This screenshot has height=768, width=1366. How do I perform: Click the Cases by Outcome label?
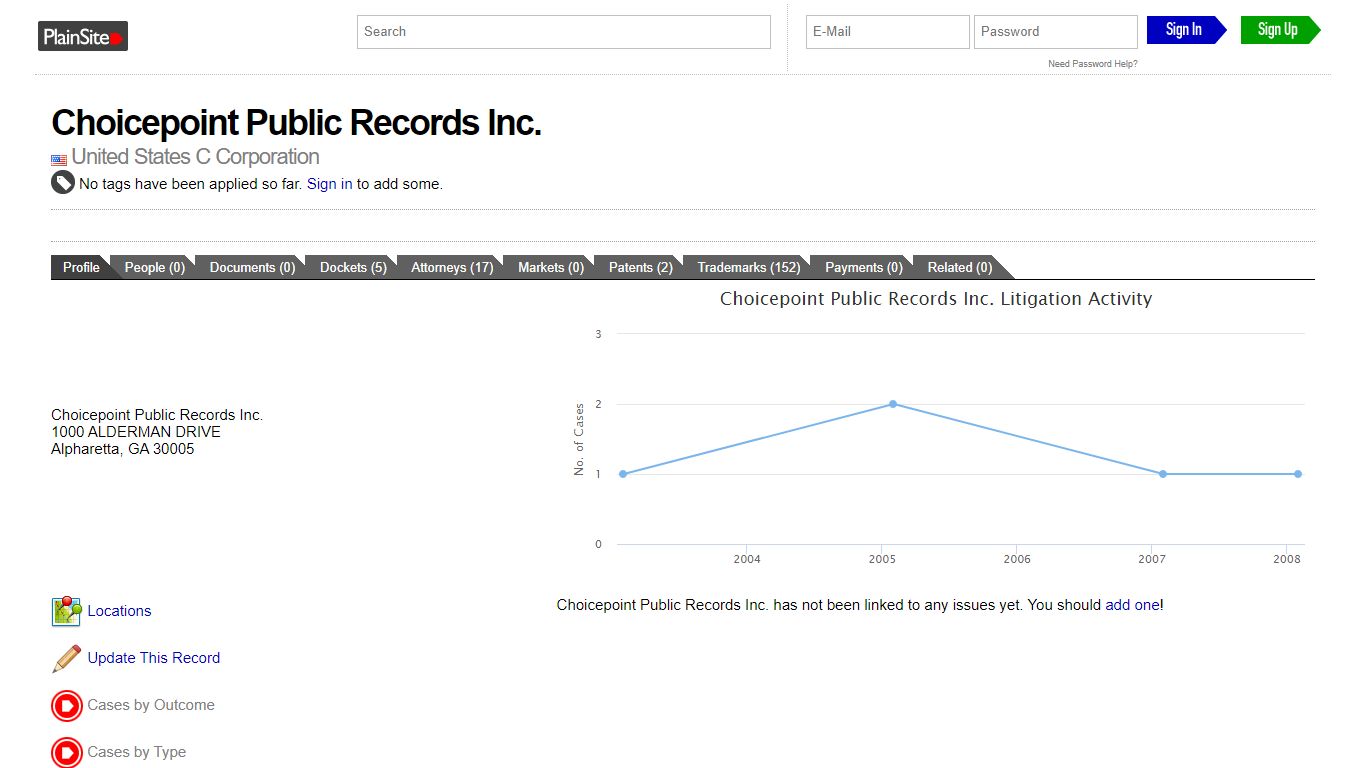[151, 705]
